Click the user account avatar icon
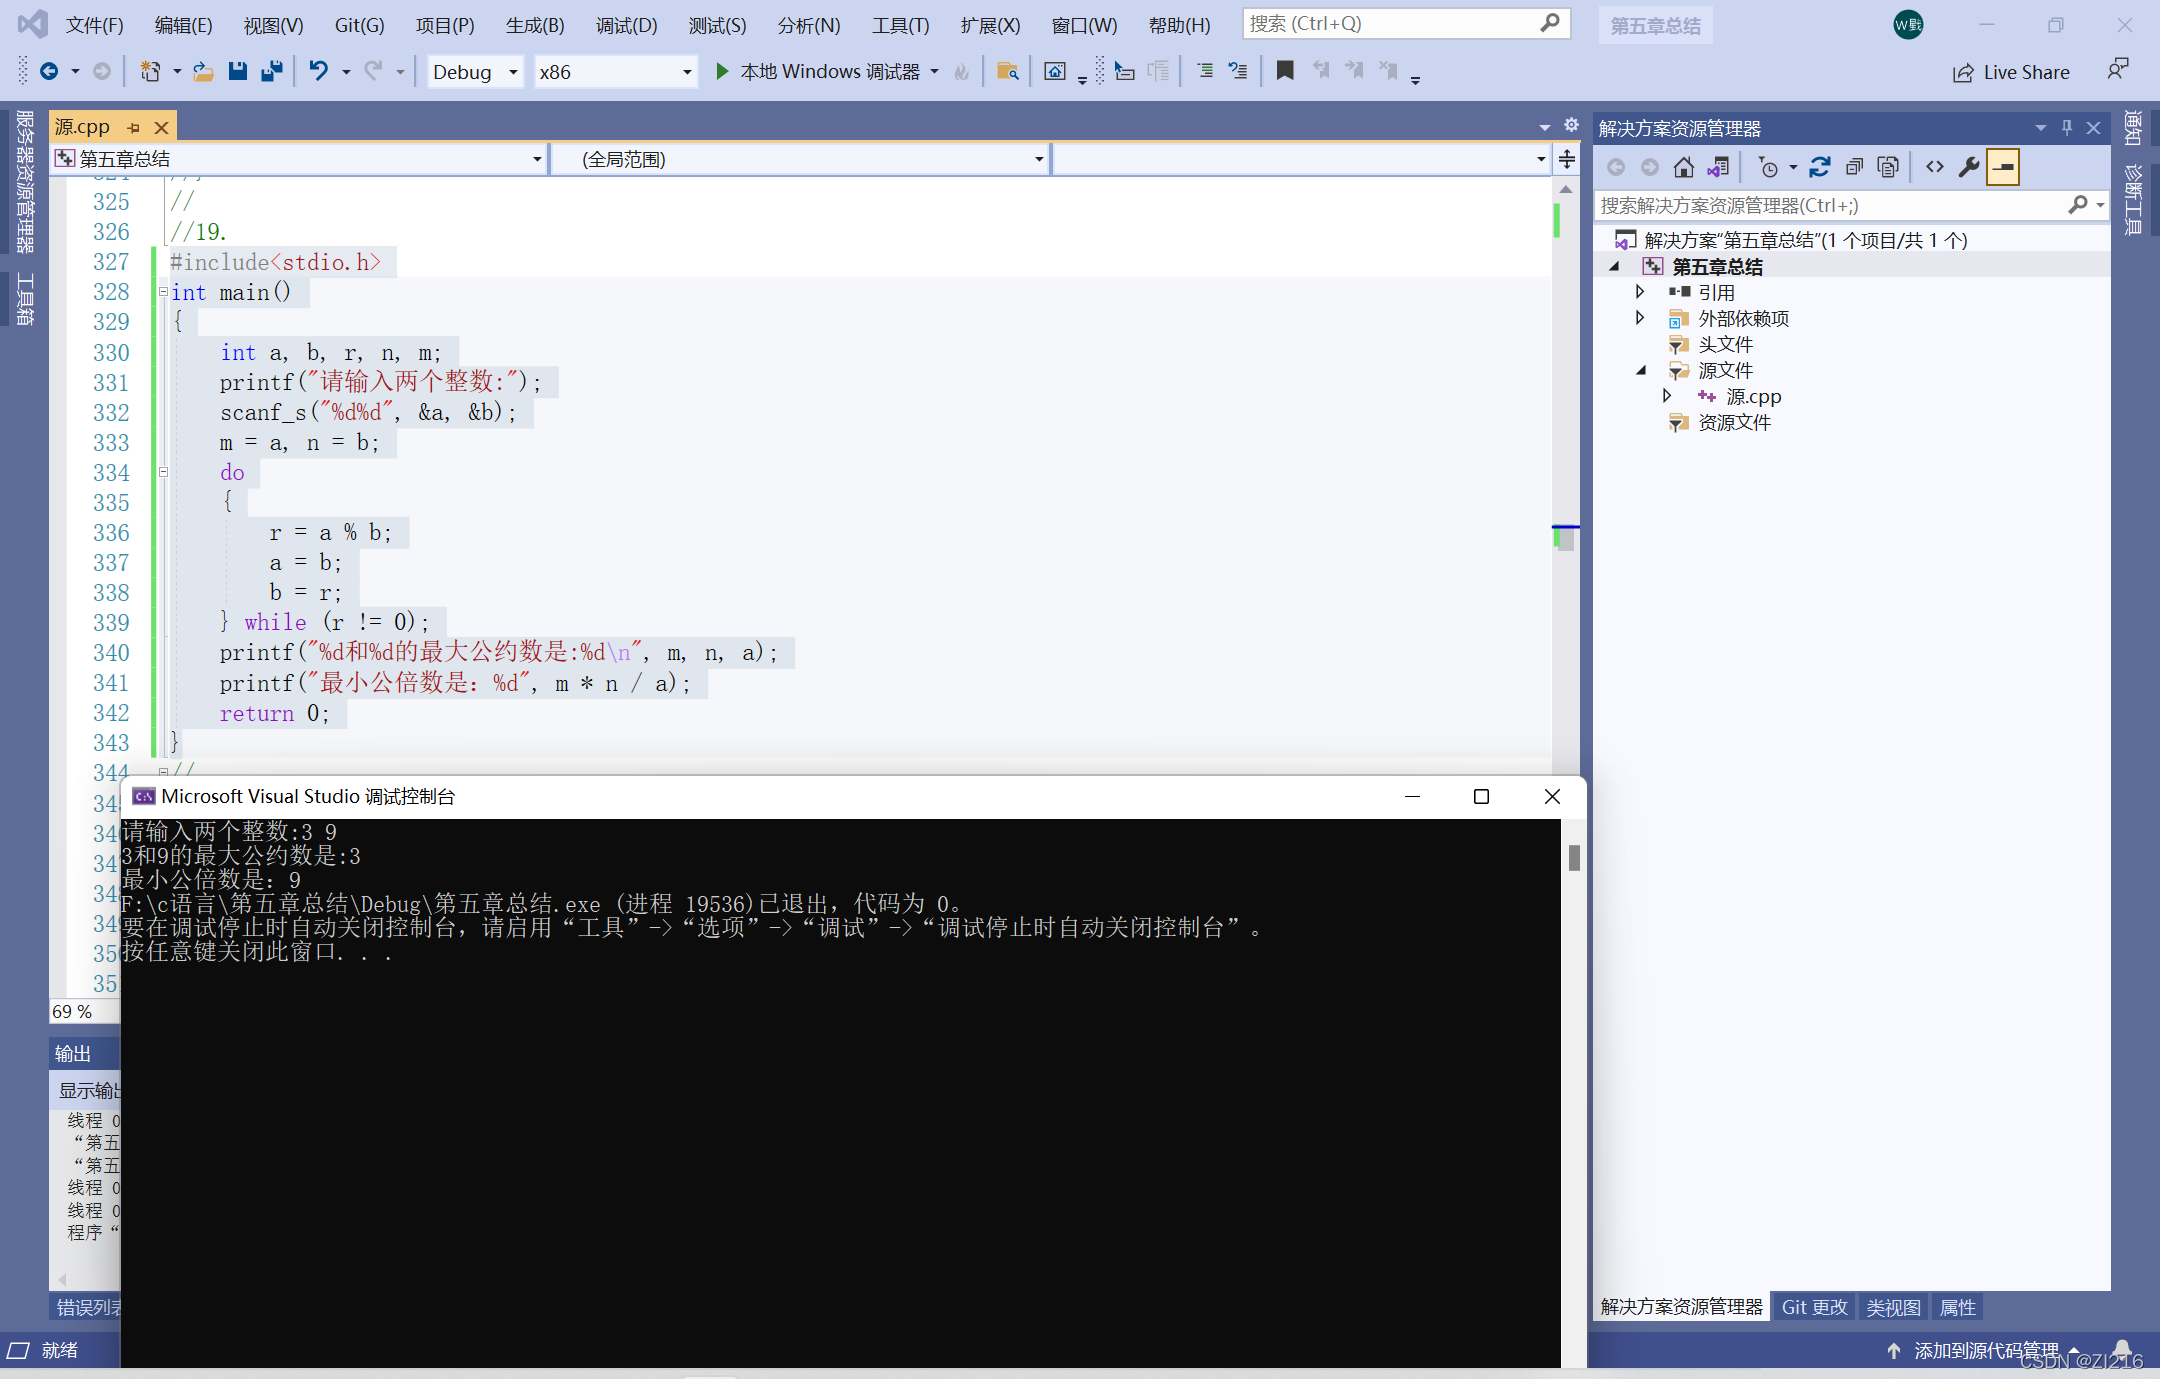 [1908, 25]
